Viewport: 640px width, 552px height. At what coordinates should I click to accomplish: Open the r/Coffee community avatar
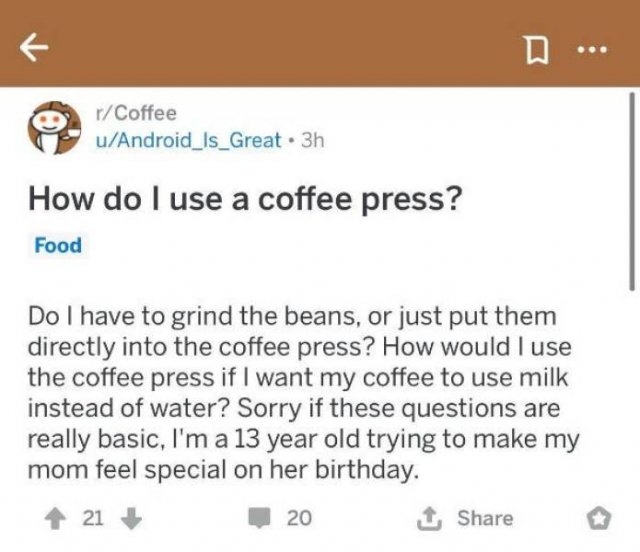(x=54, y=127)
